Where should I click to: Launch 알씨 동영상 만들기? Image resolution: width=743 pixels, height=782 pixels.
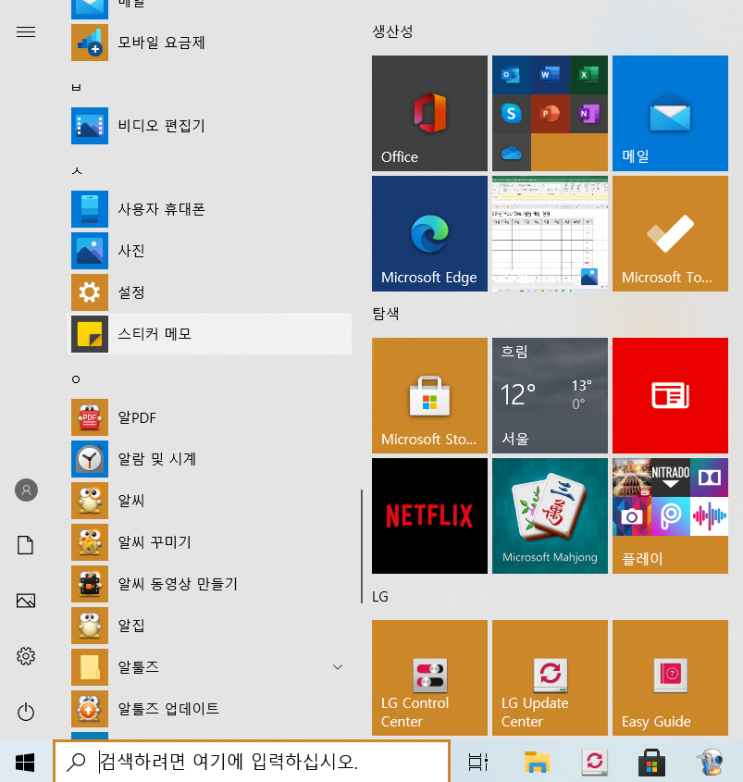209,584
